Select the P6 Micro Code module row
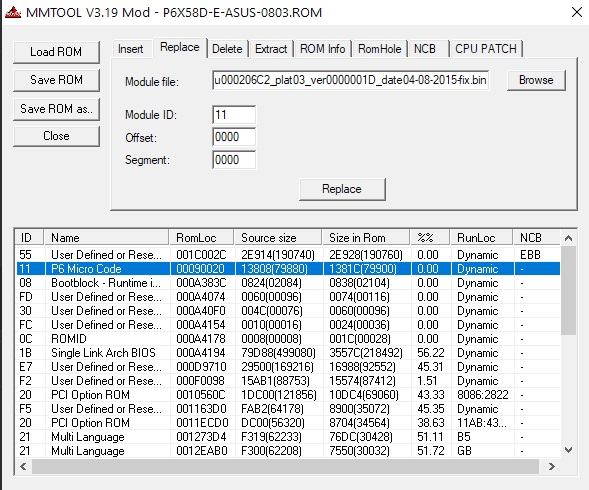 click(288, 269)
